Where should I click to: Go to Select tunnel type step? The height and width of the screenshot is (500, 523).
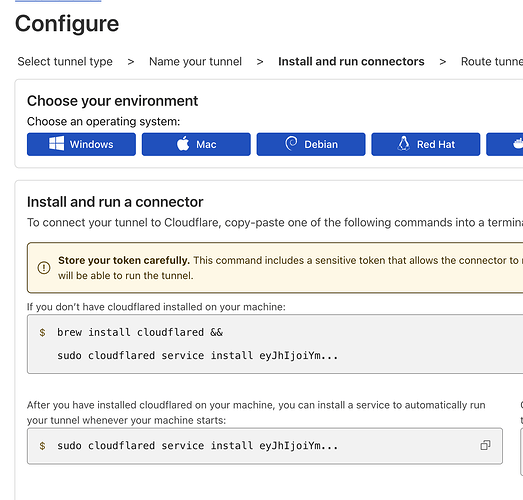pos(65,62)
